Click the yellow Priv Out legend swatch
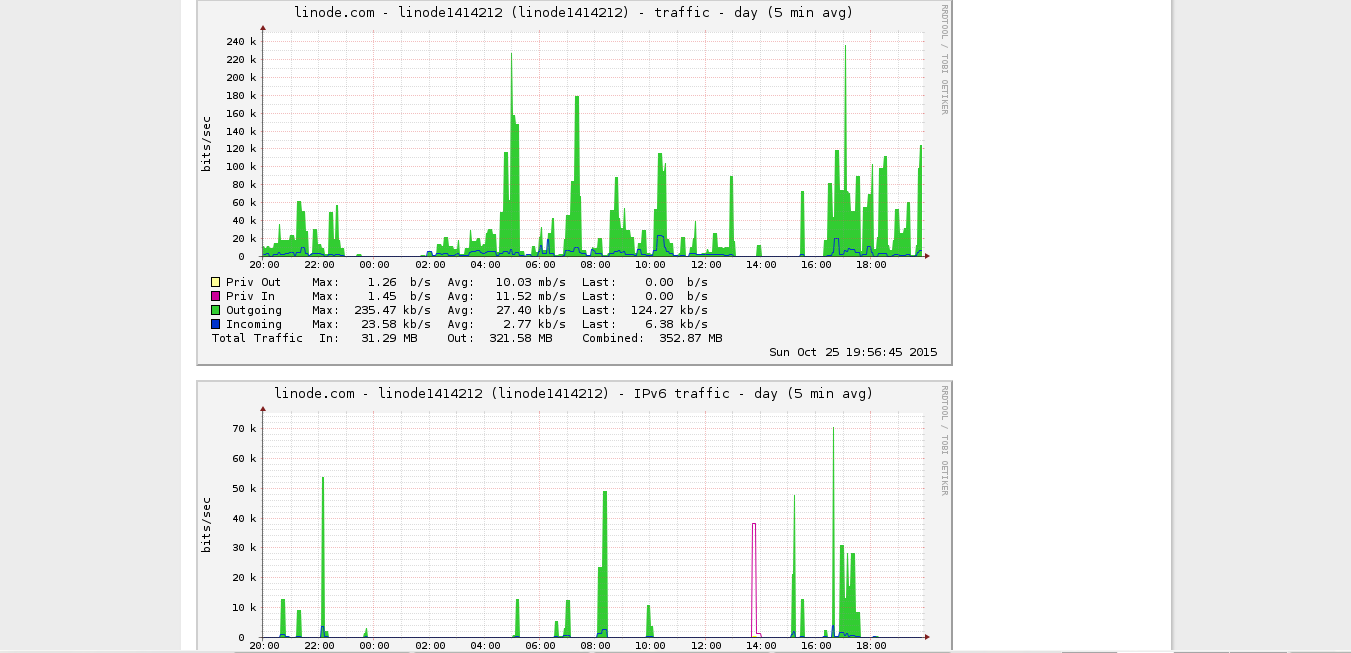 [x=215, y=282]
